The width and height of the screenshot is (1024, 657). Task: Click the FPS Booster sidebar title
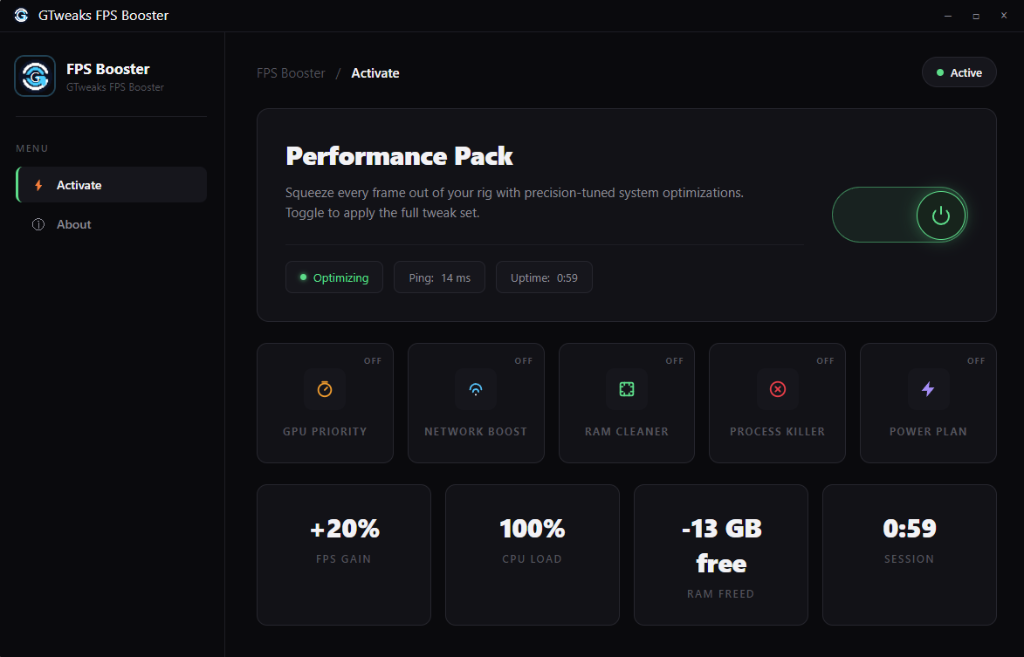108,69
